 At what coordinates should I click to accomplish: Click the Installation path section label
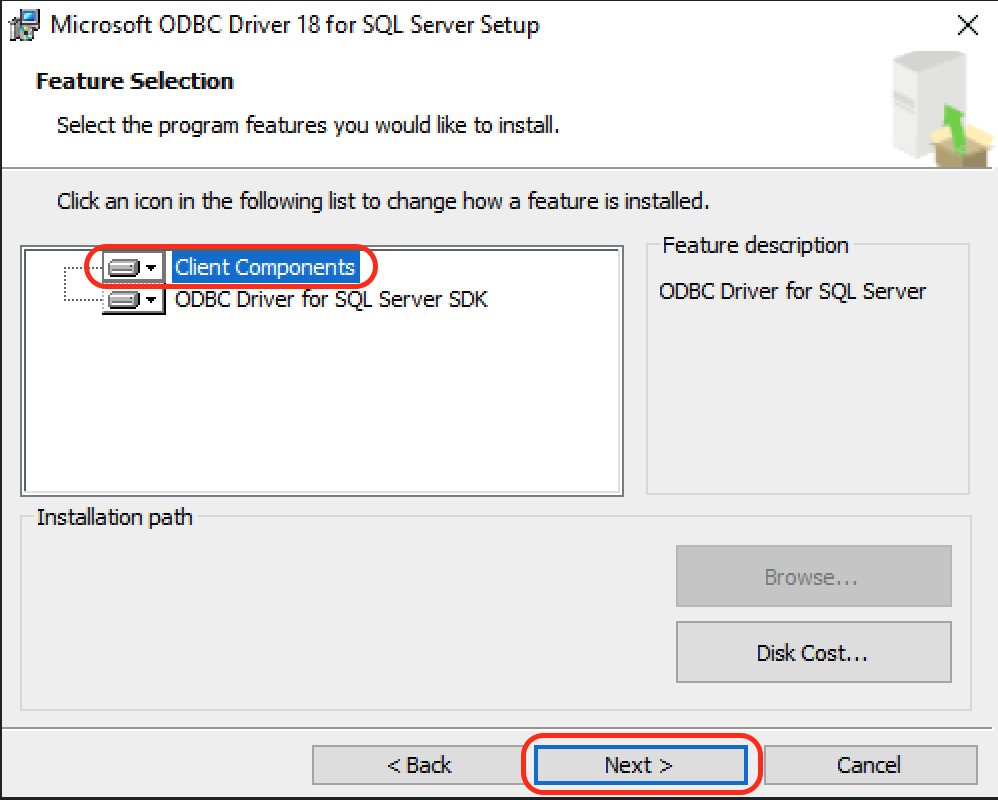[x=113, y=517]
